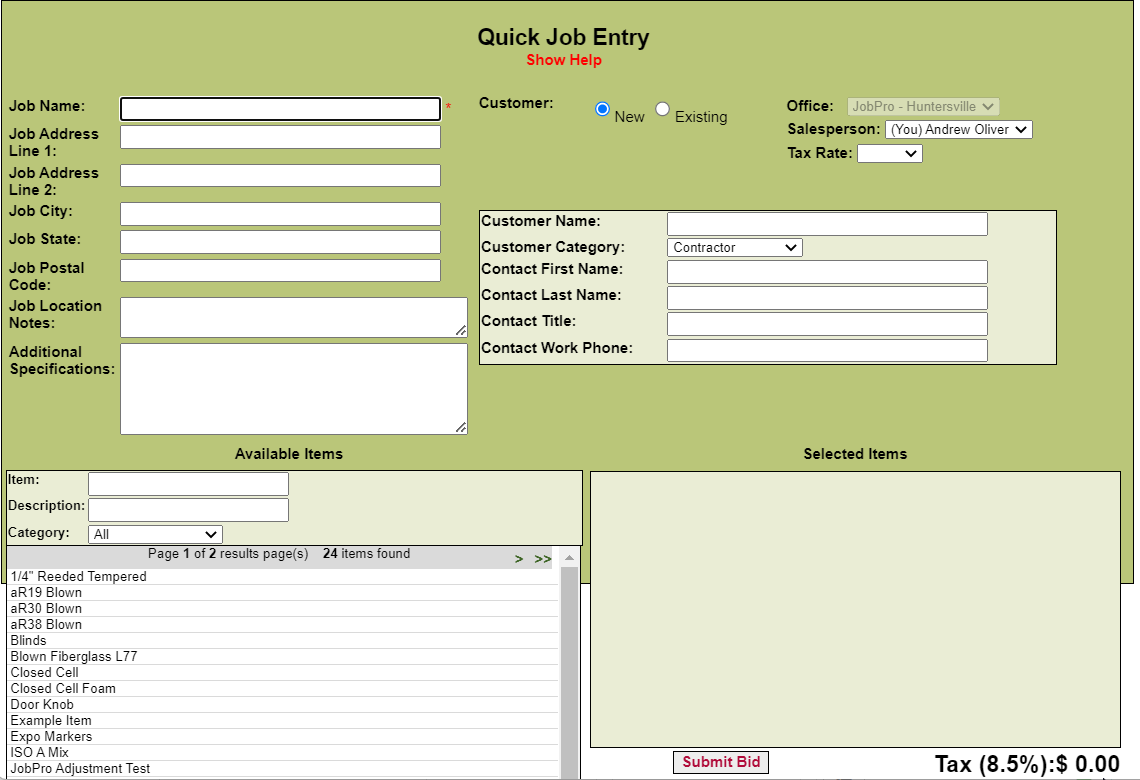Screen dimensions: 1140x780
Task: Go to next results page arrow
Action: (x=519, y=559)
